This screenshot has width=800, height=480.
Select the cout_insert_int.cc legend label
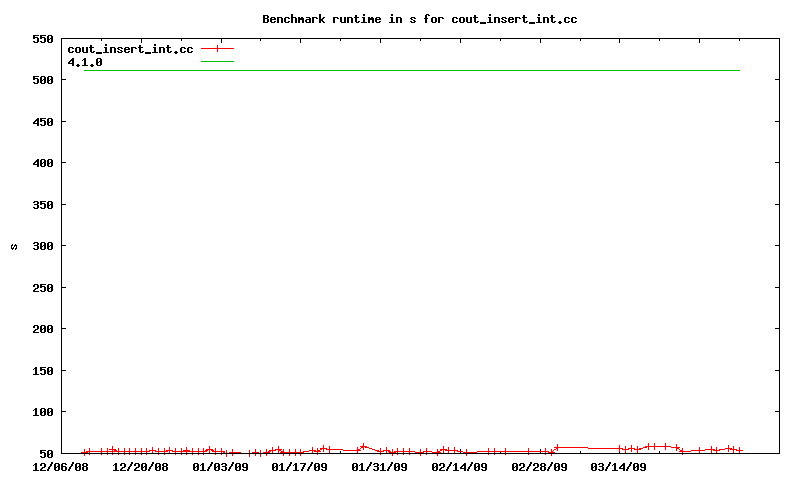click(x=130, y=49)
